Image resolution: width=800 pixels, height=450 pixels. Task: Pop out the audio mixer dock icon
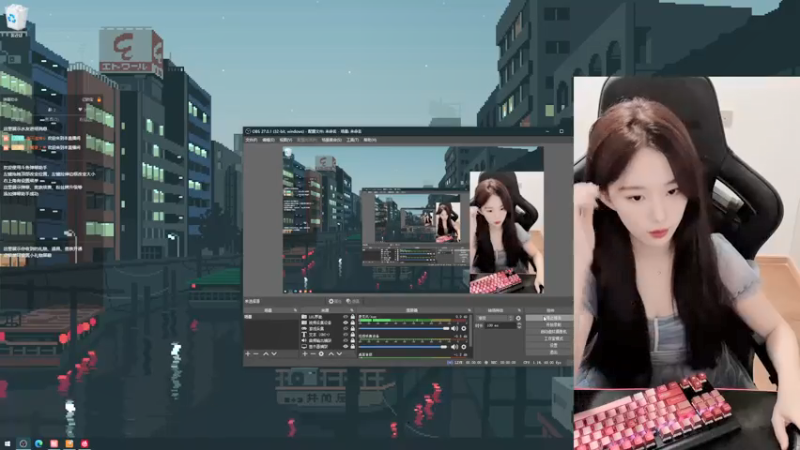coord(469,310)
